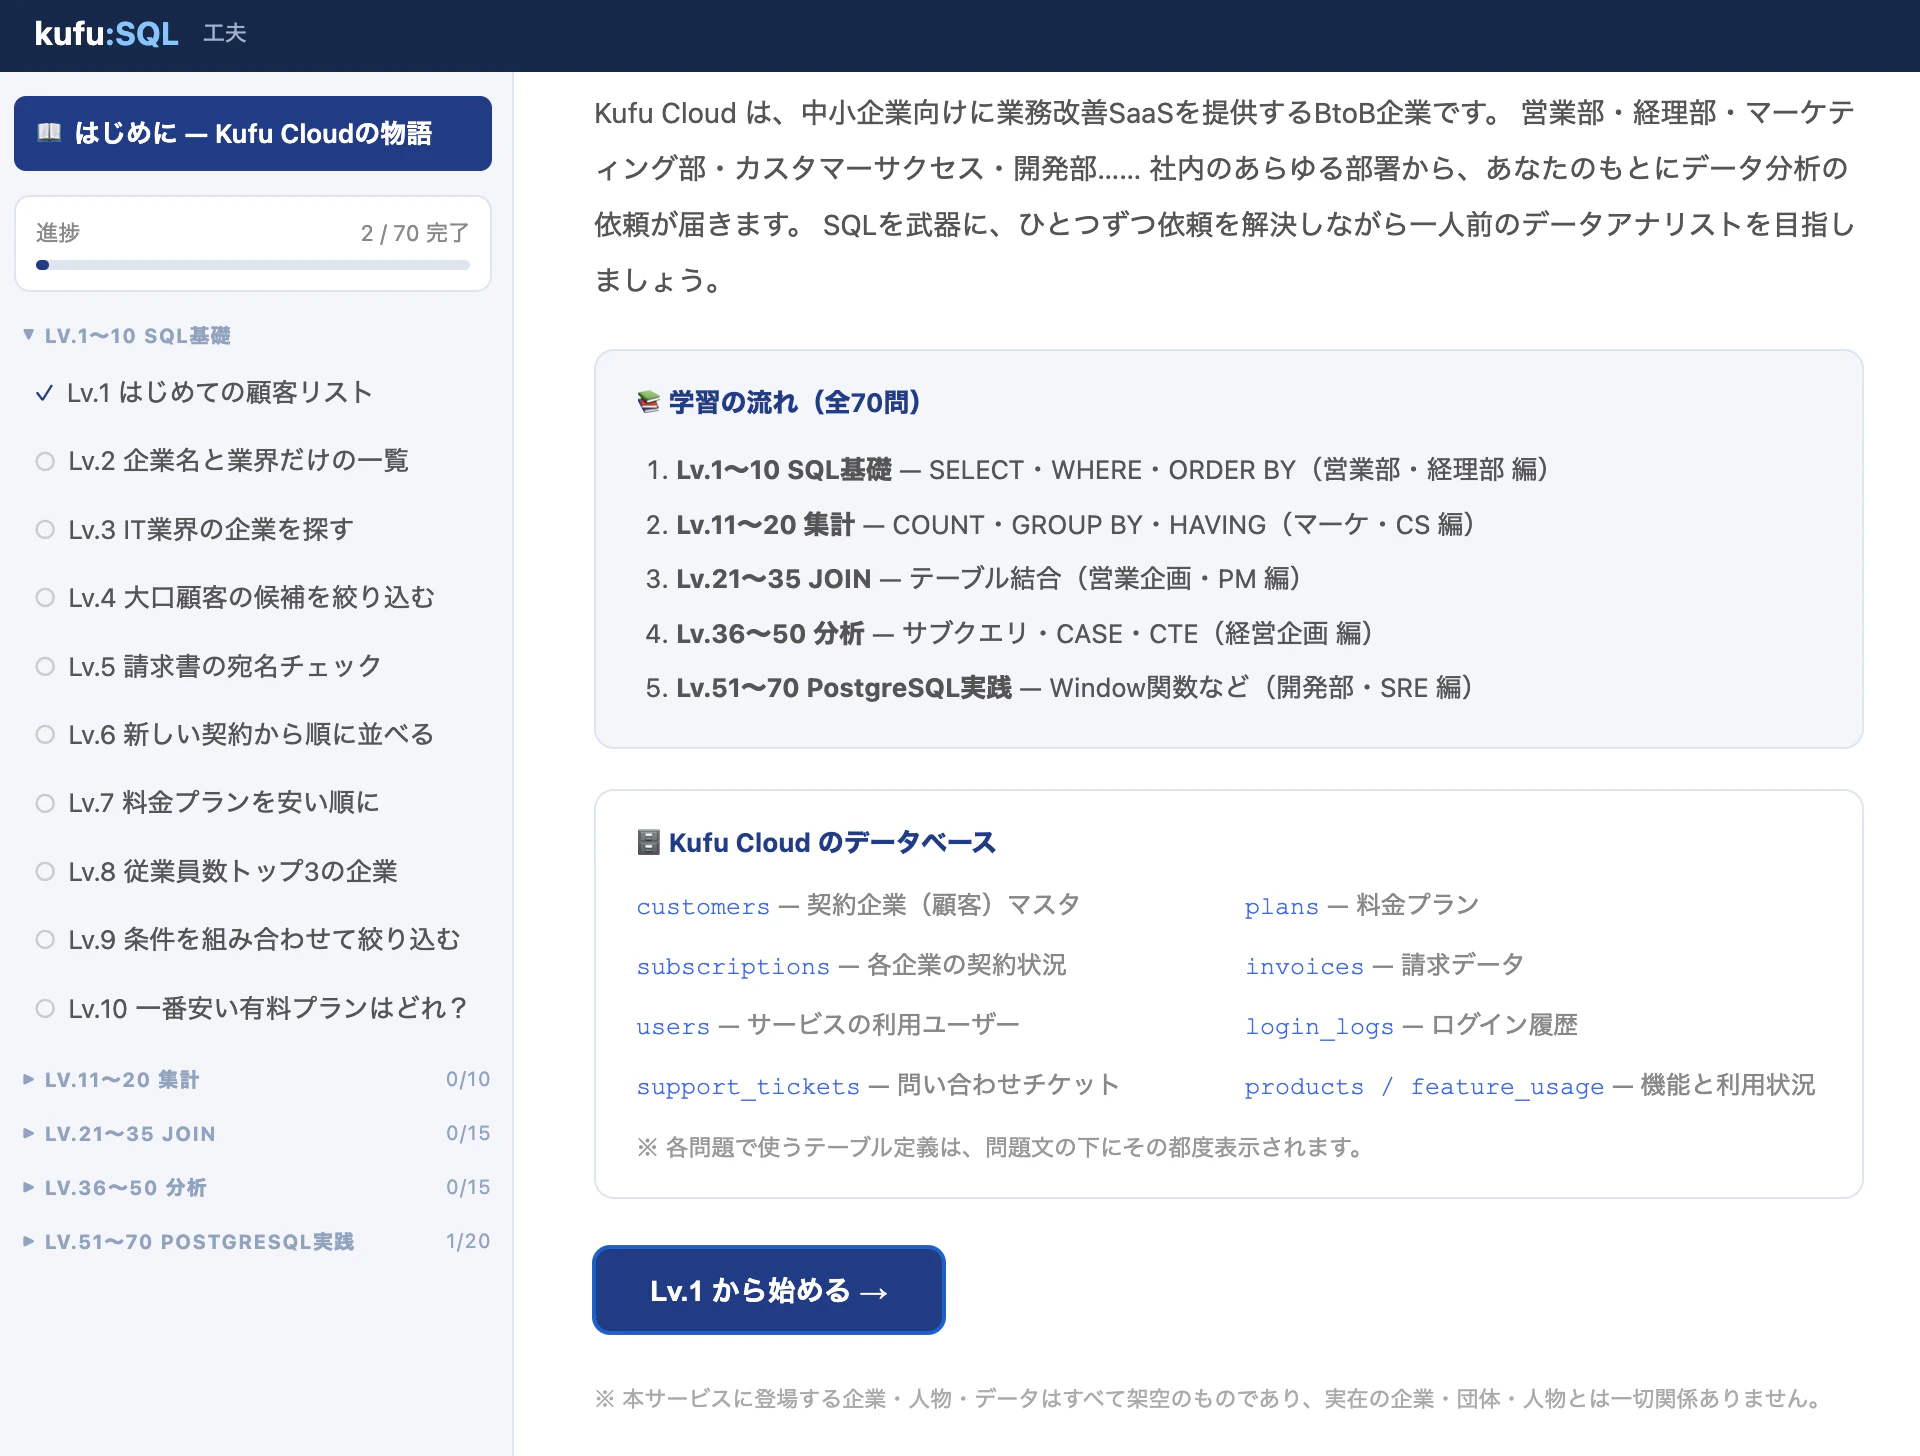1920x1456 pixels.
Task: Click the 学習の流れ（全70問） heading
Action: pyautogui.click(x=795, y=402)
